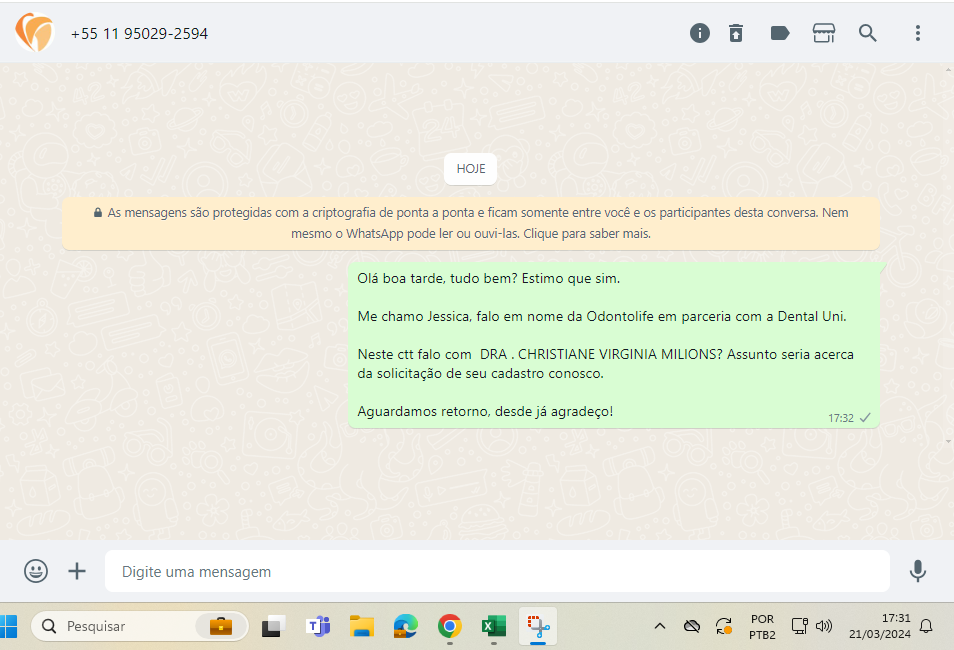The image size is (954, 650).
Task: Click the phone number +55 11 95029-2594 header
Action: (x=139, y=33)
